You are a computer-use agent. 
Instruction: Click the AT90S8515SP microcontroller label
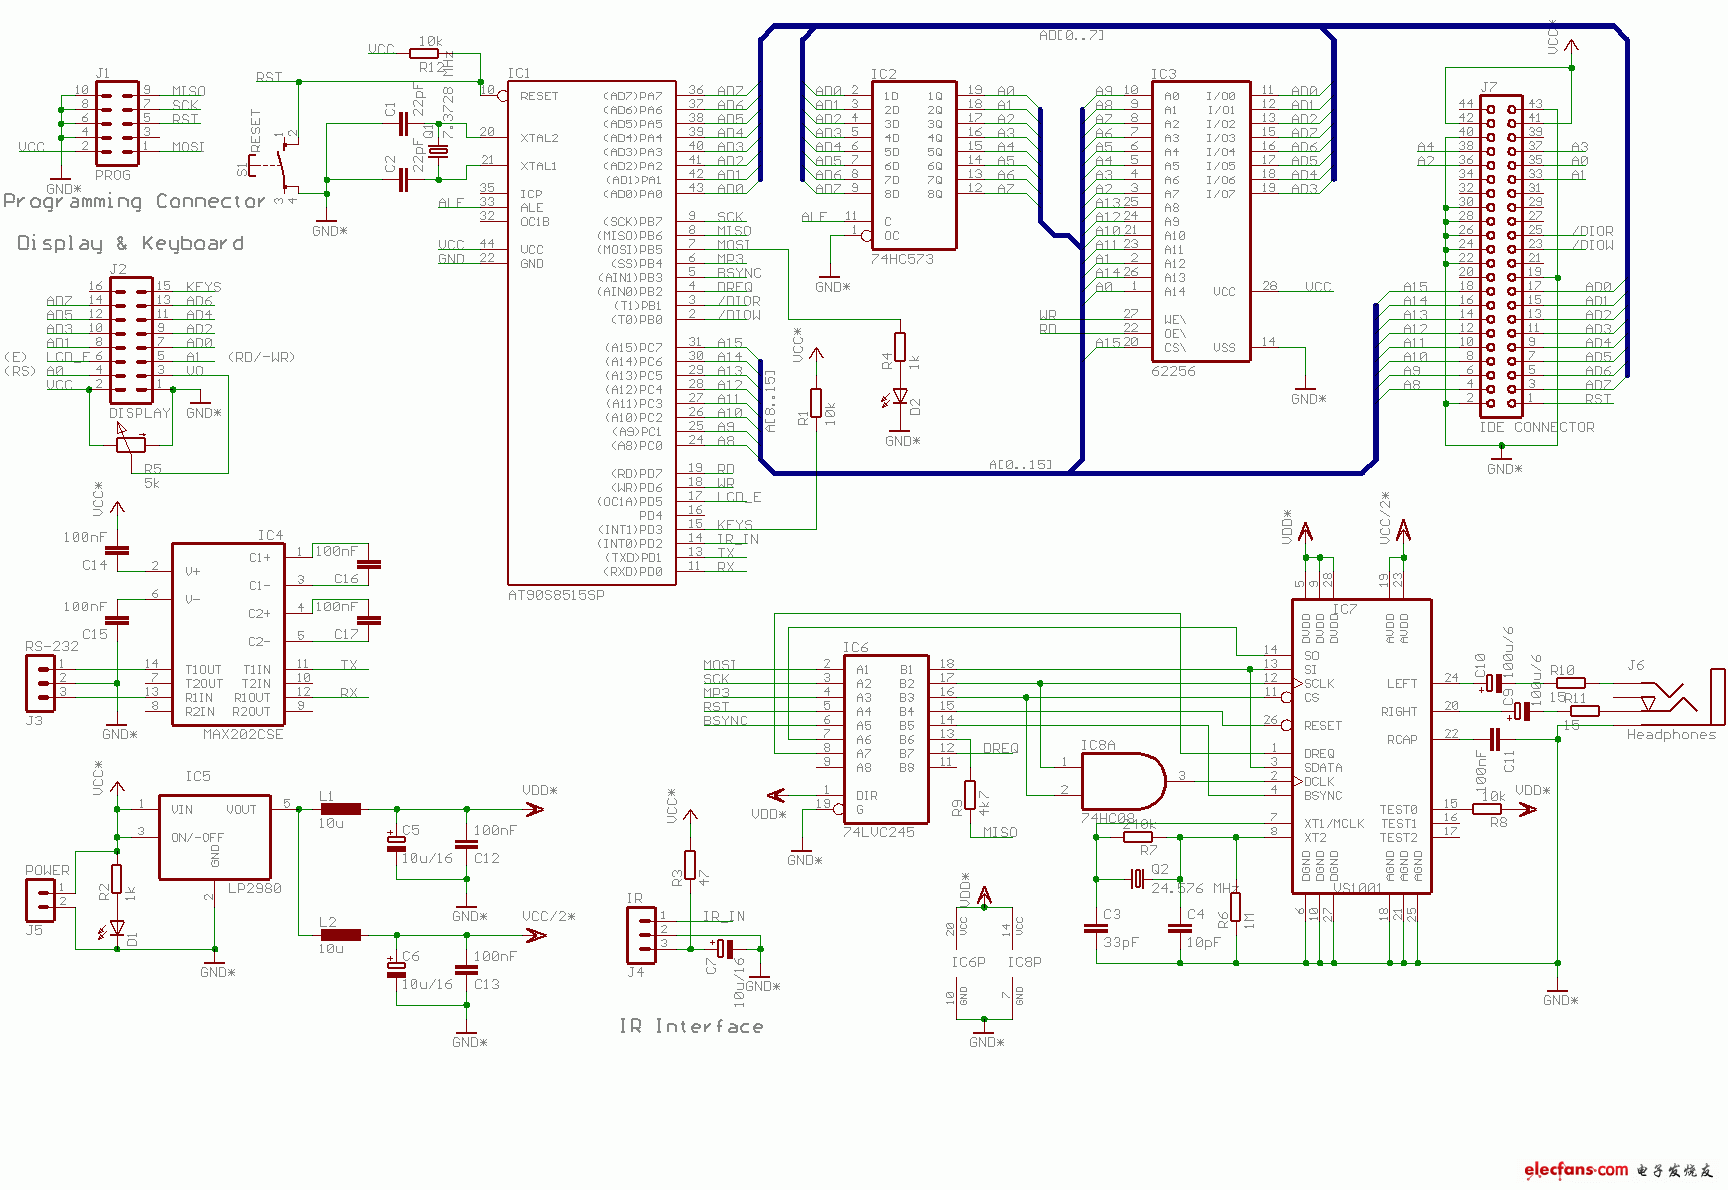556,595
